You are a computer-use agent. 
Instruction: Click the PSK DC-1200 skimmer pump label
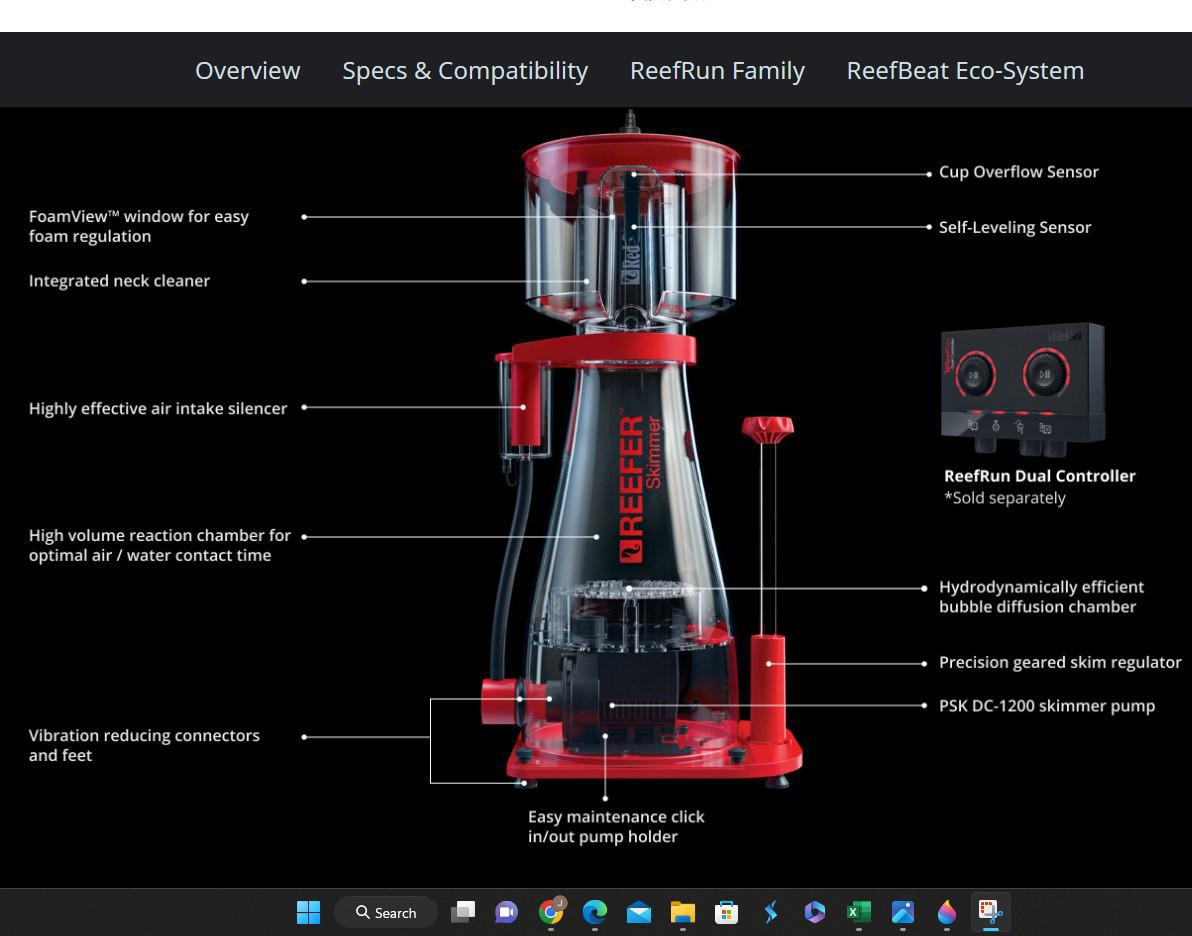click(1046, 706)
